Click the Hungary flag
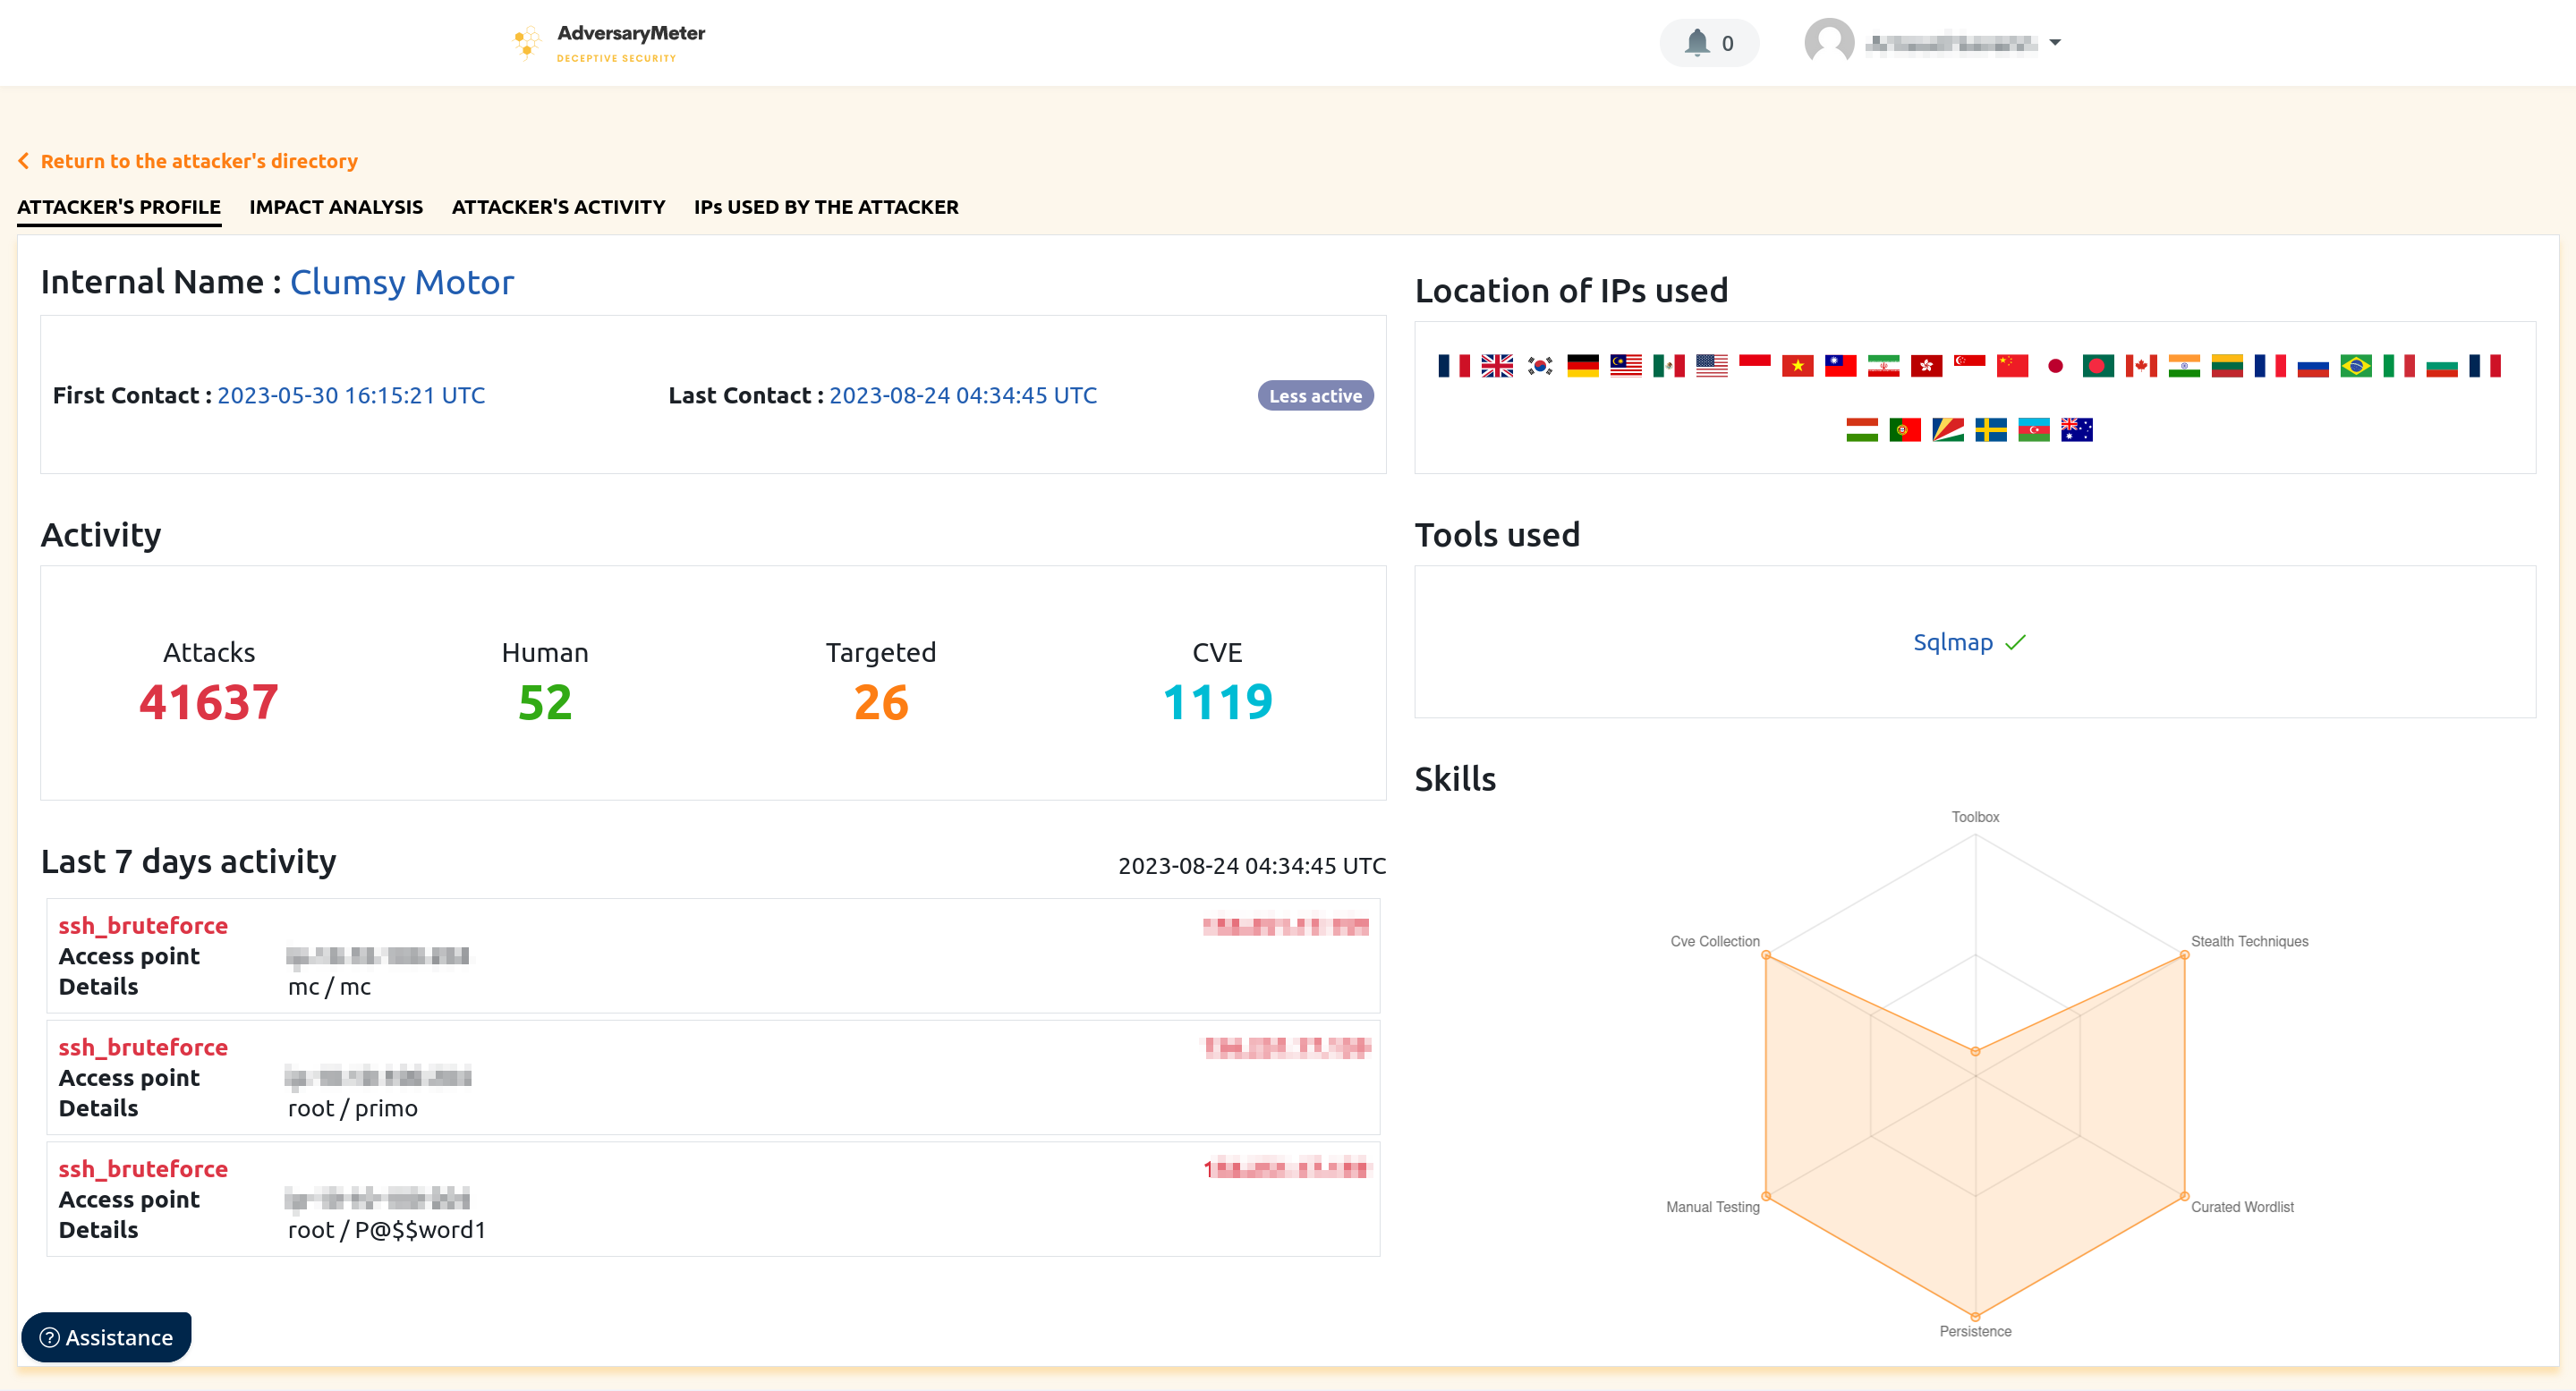The image size is (2576, 1391). (1862, 430)
